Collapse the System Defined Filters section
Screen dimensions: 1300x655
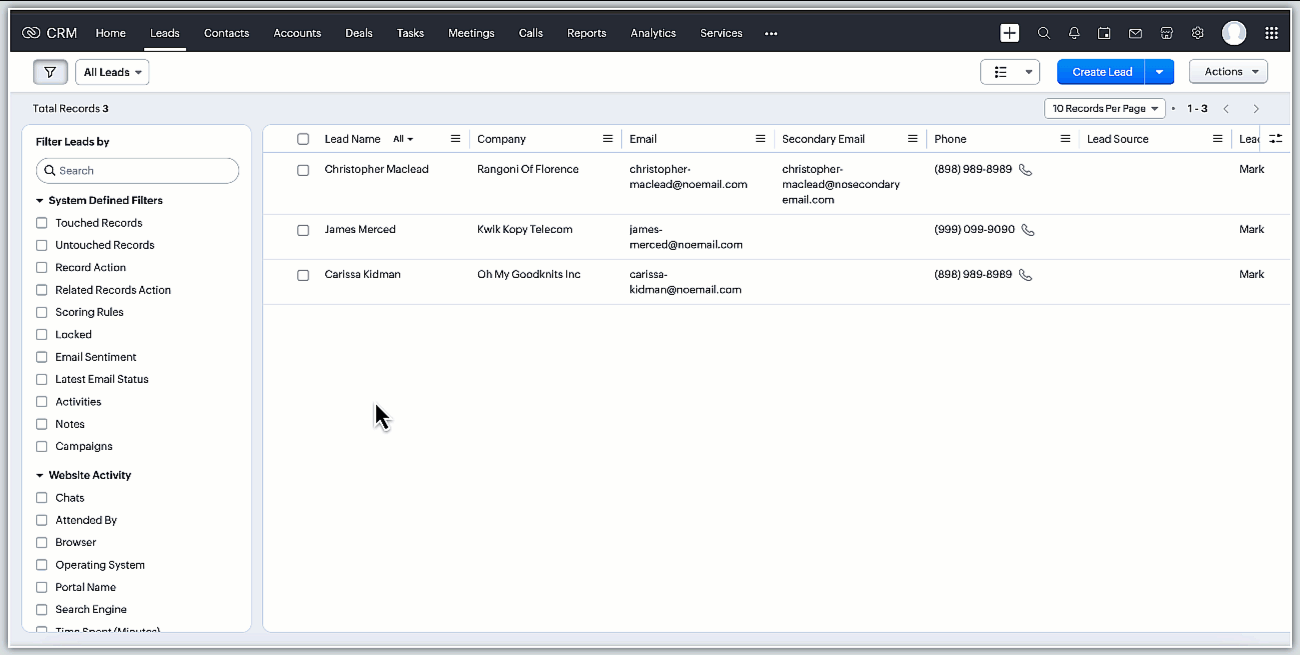tap(40, 201)
